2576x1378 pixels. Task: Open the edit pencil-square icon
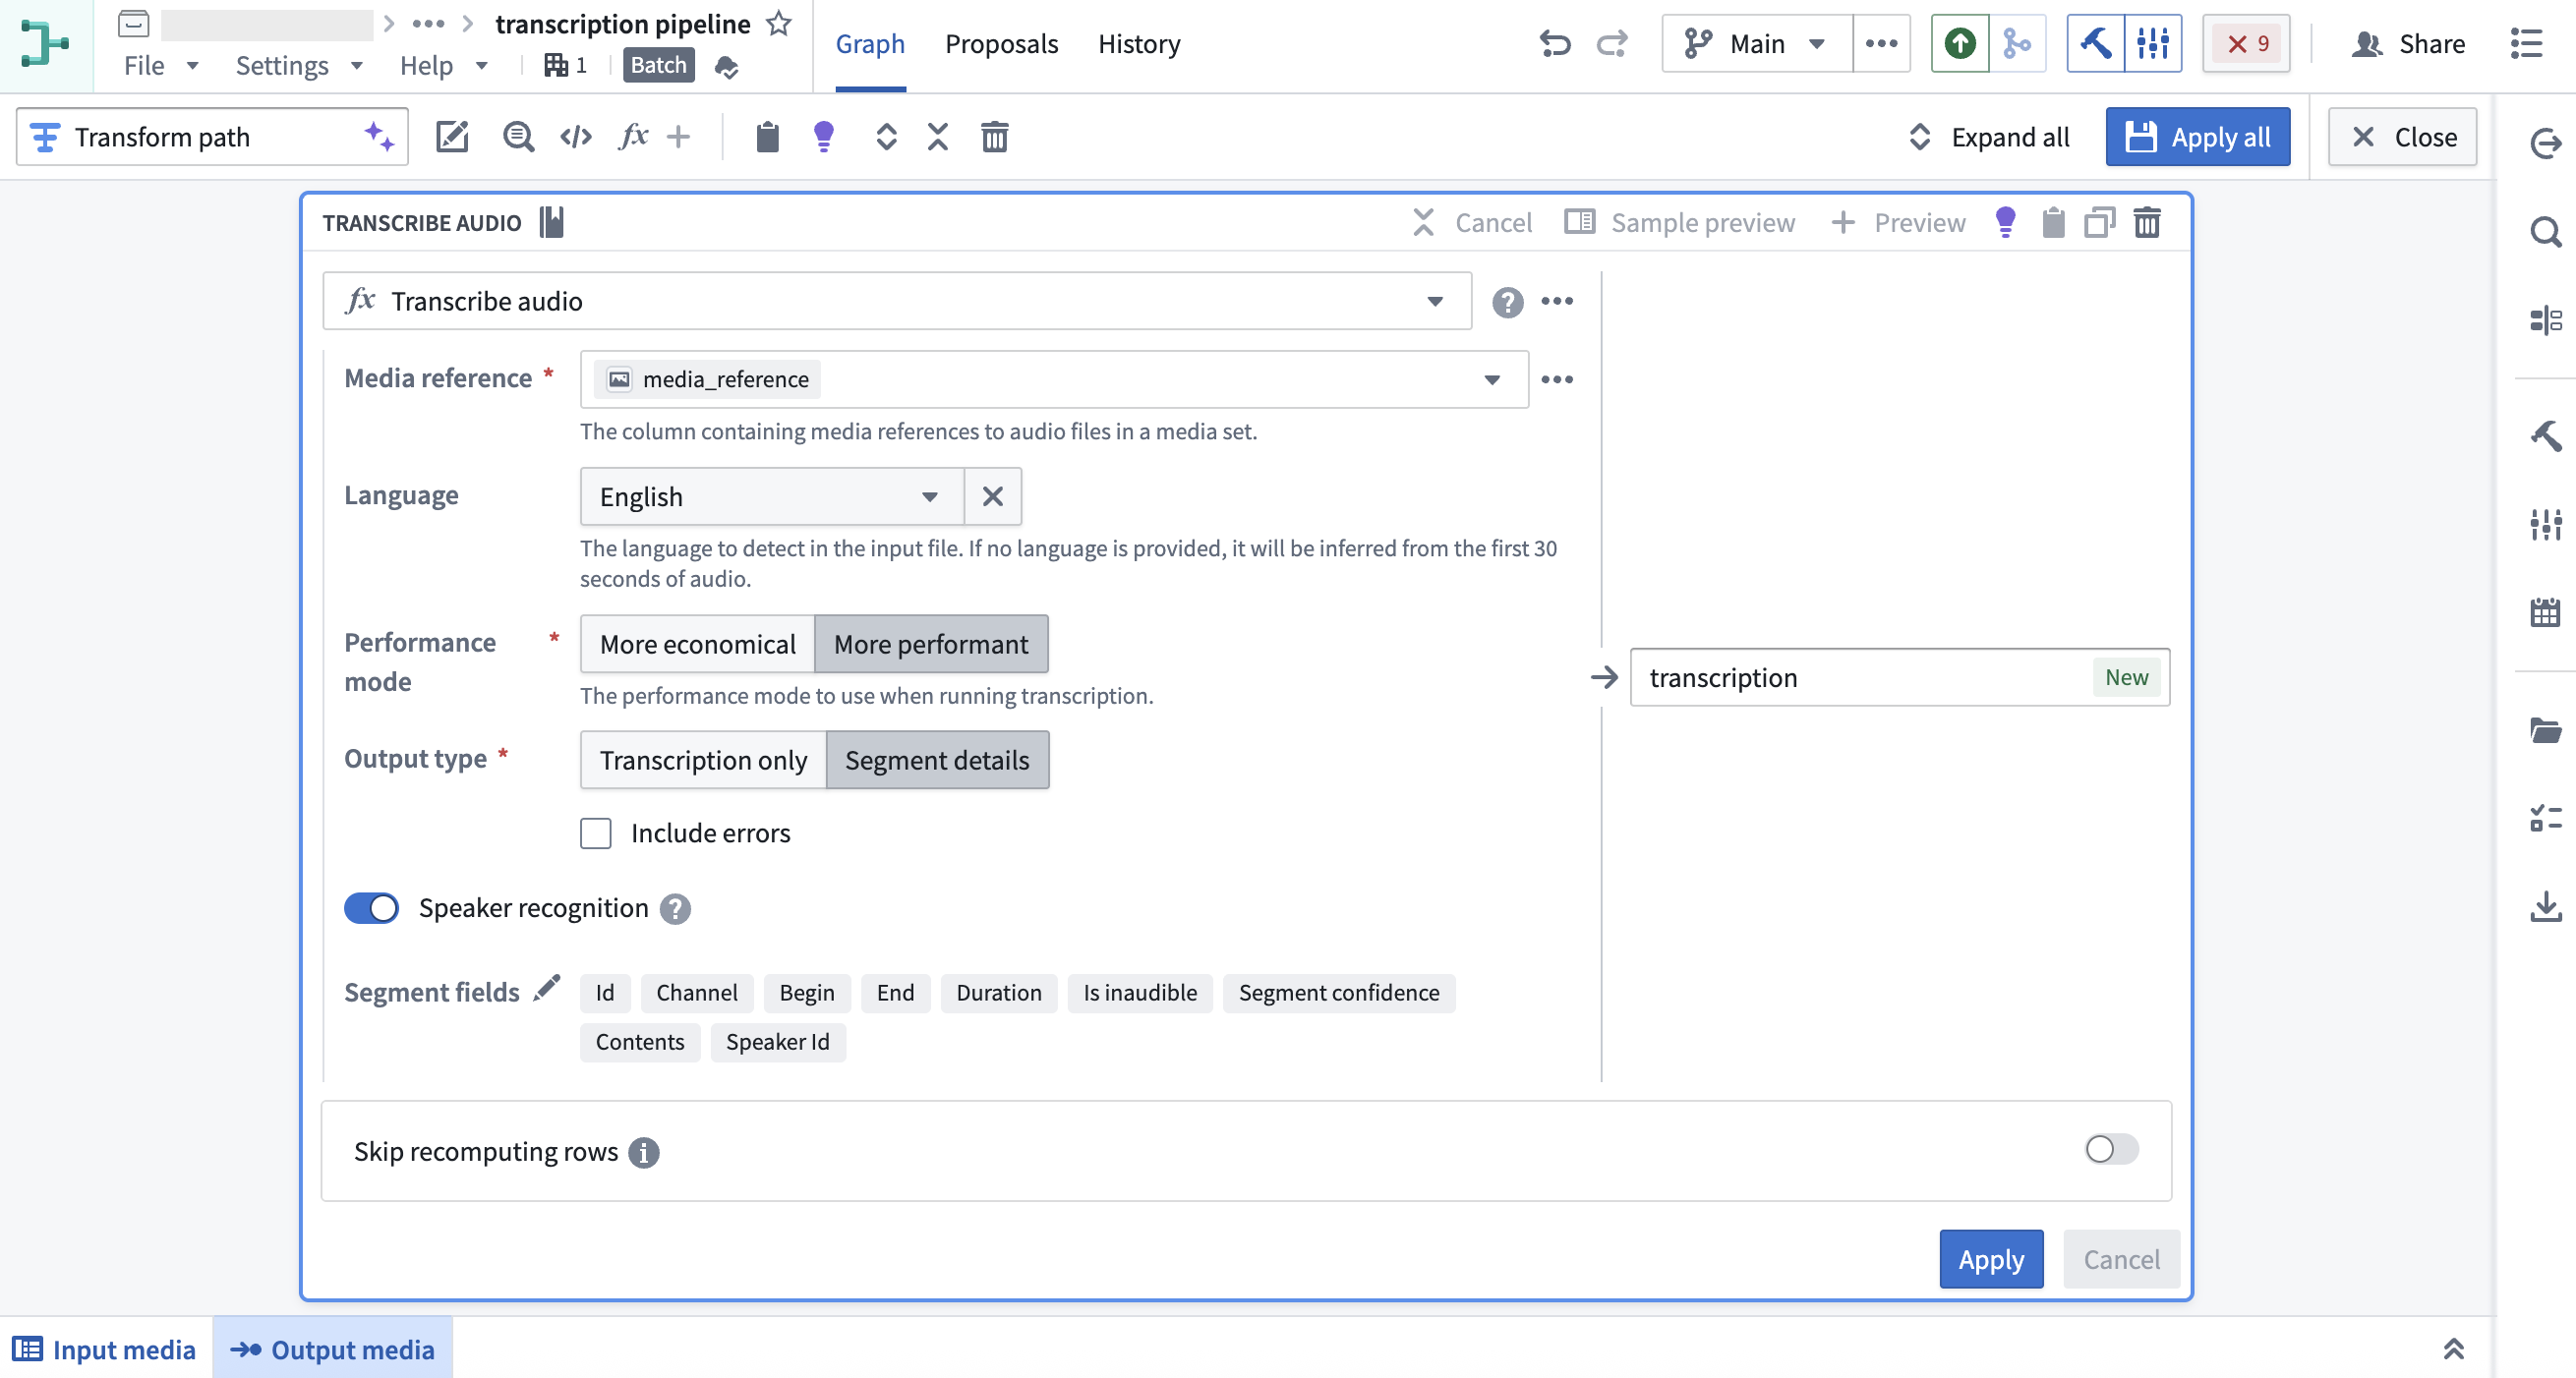(452, 137)
